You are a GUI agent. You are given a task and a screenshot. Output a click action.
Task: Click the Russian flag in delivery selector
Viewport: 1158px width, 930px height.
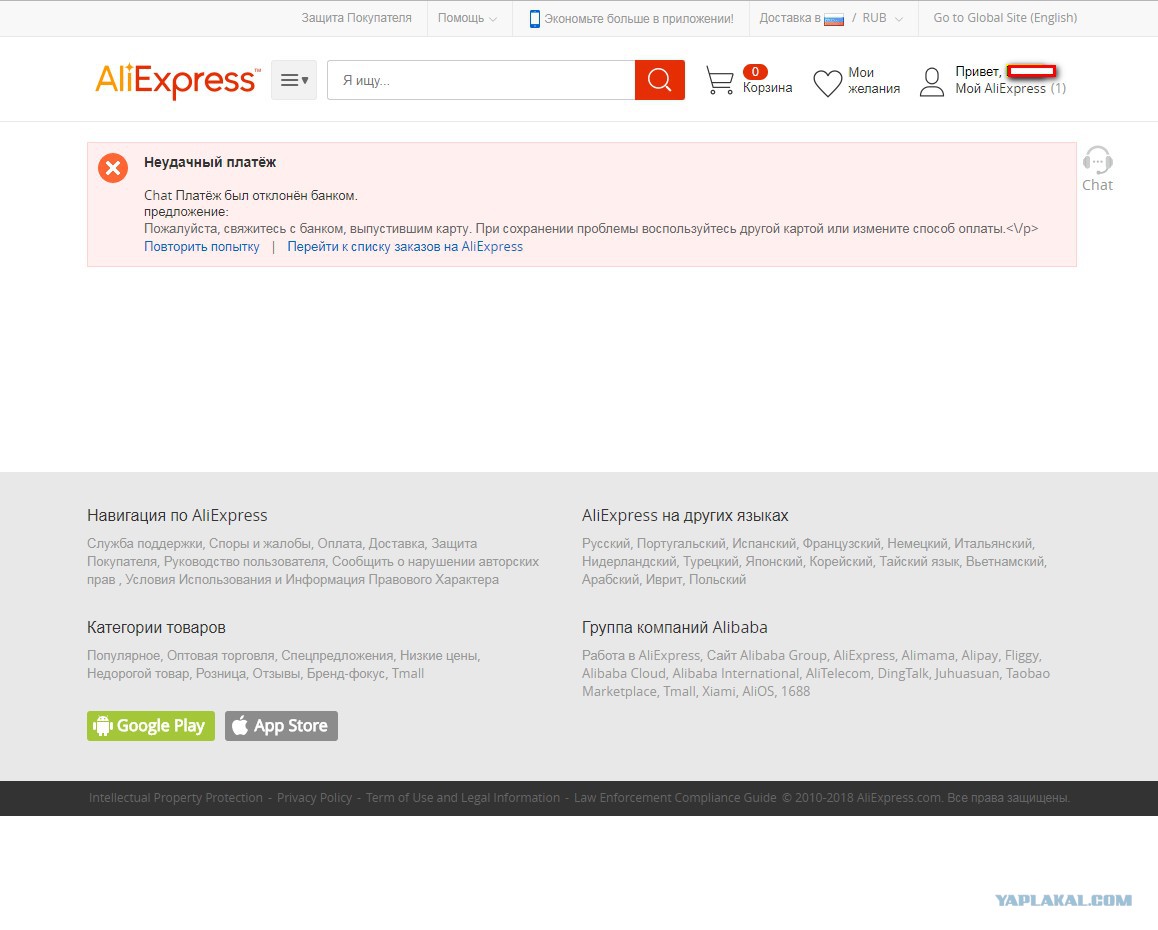[x=834, y=19]
